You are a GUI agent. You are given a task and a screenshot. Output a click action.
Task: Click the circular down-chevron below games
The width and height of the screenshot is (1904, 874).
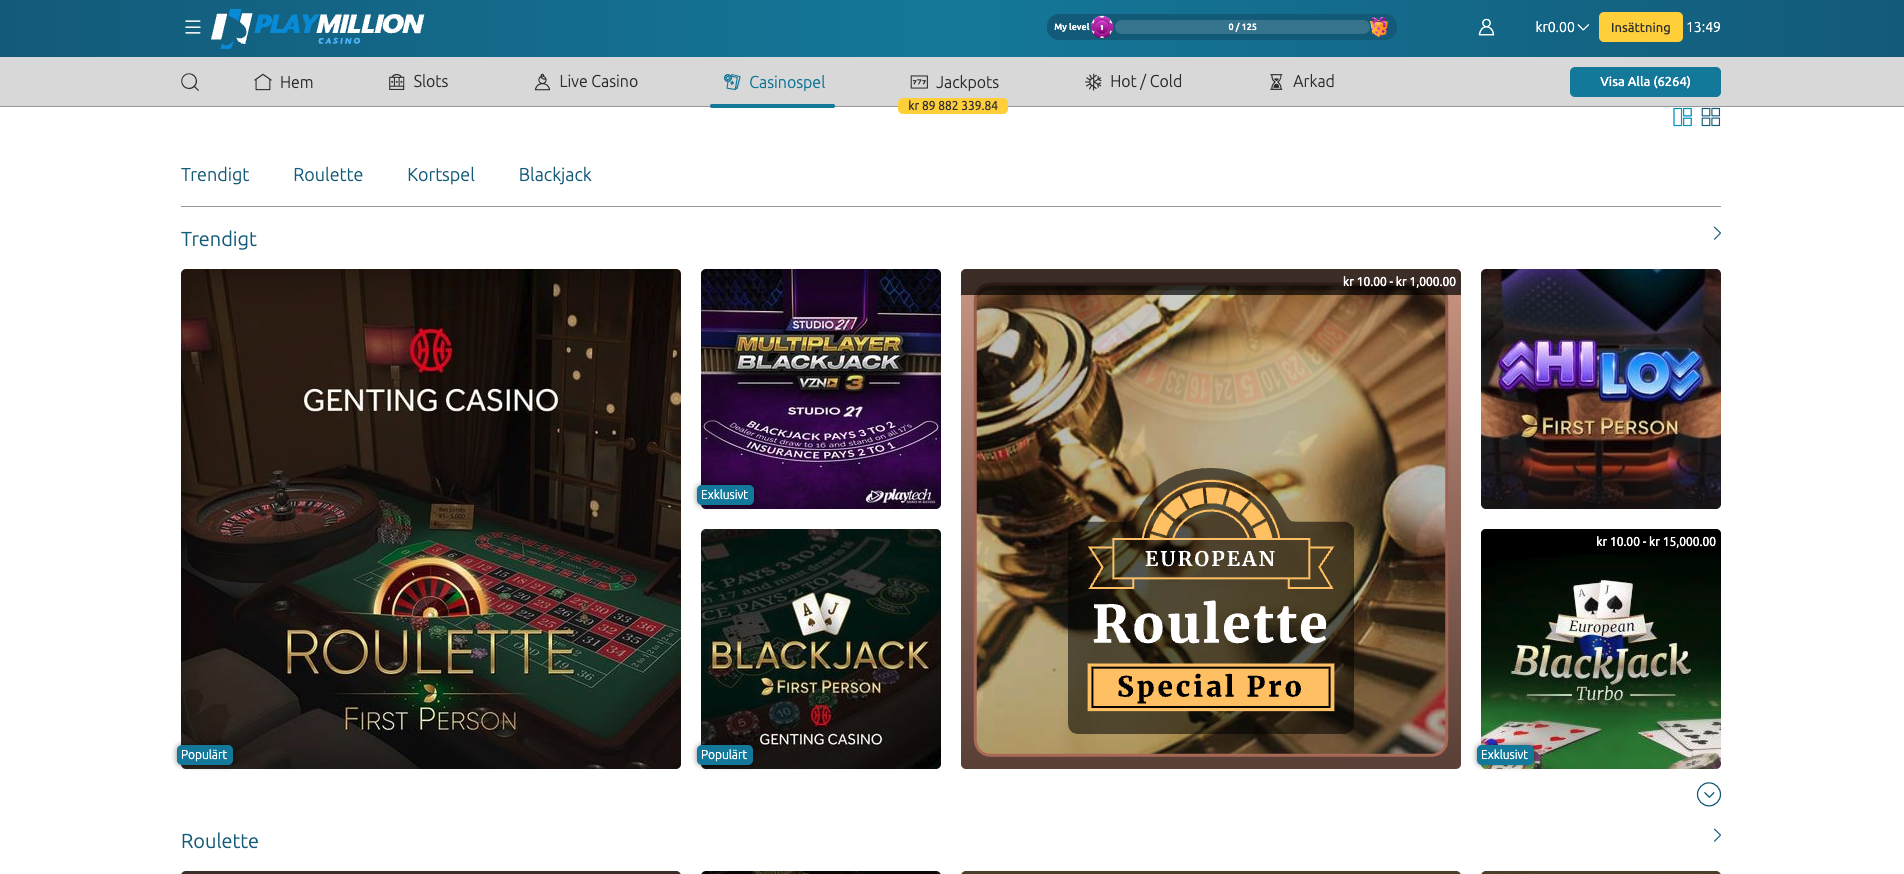pyautogui.click(x=1709, y=794)
